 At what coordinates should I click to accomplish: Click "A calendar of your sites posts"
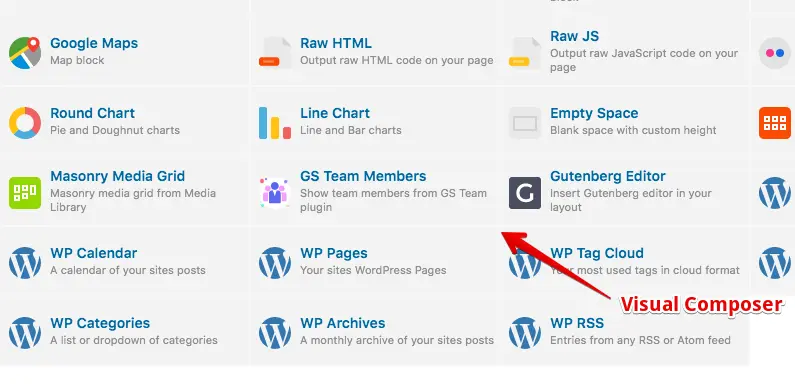coord(127,270)
